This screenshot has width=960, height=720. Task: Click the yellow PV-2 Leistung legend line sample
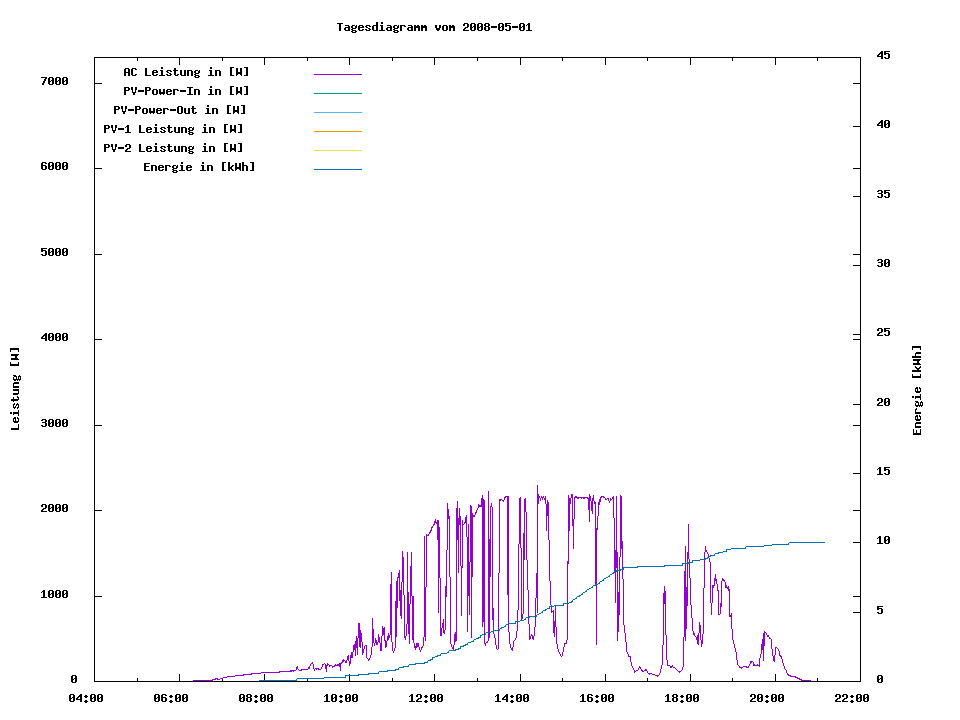click(x=337, y=150)
